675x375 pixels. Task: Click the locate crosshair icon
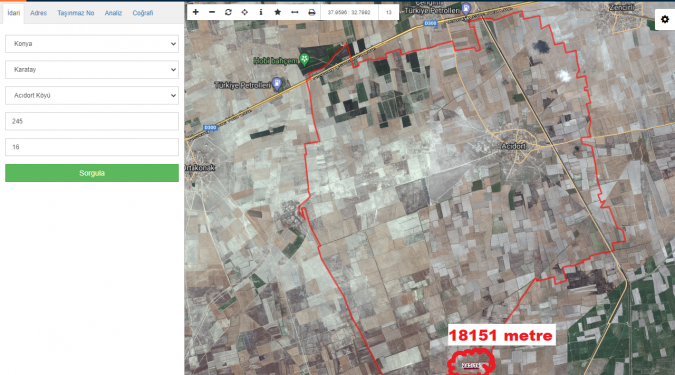click(245, 12)
